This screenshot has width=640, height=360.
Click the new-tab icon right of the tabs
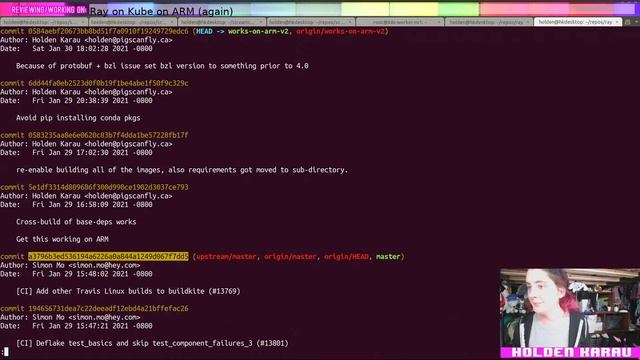(x=628, y=22)
